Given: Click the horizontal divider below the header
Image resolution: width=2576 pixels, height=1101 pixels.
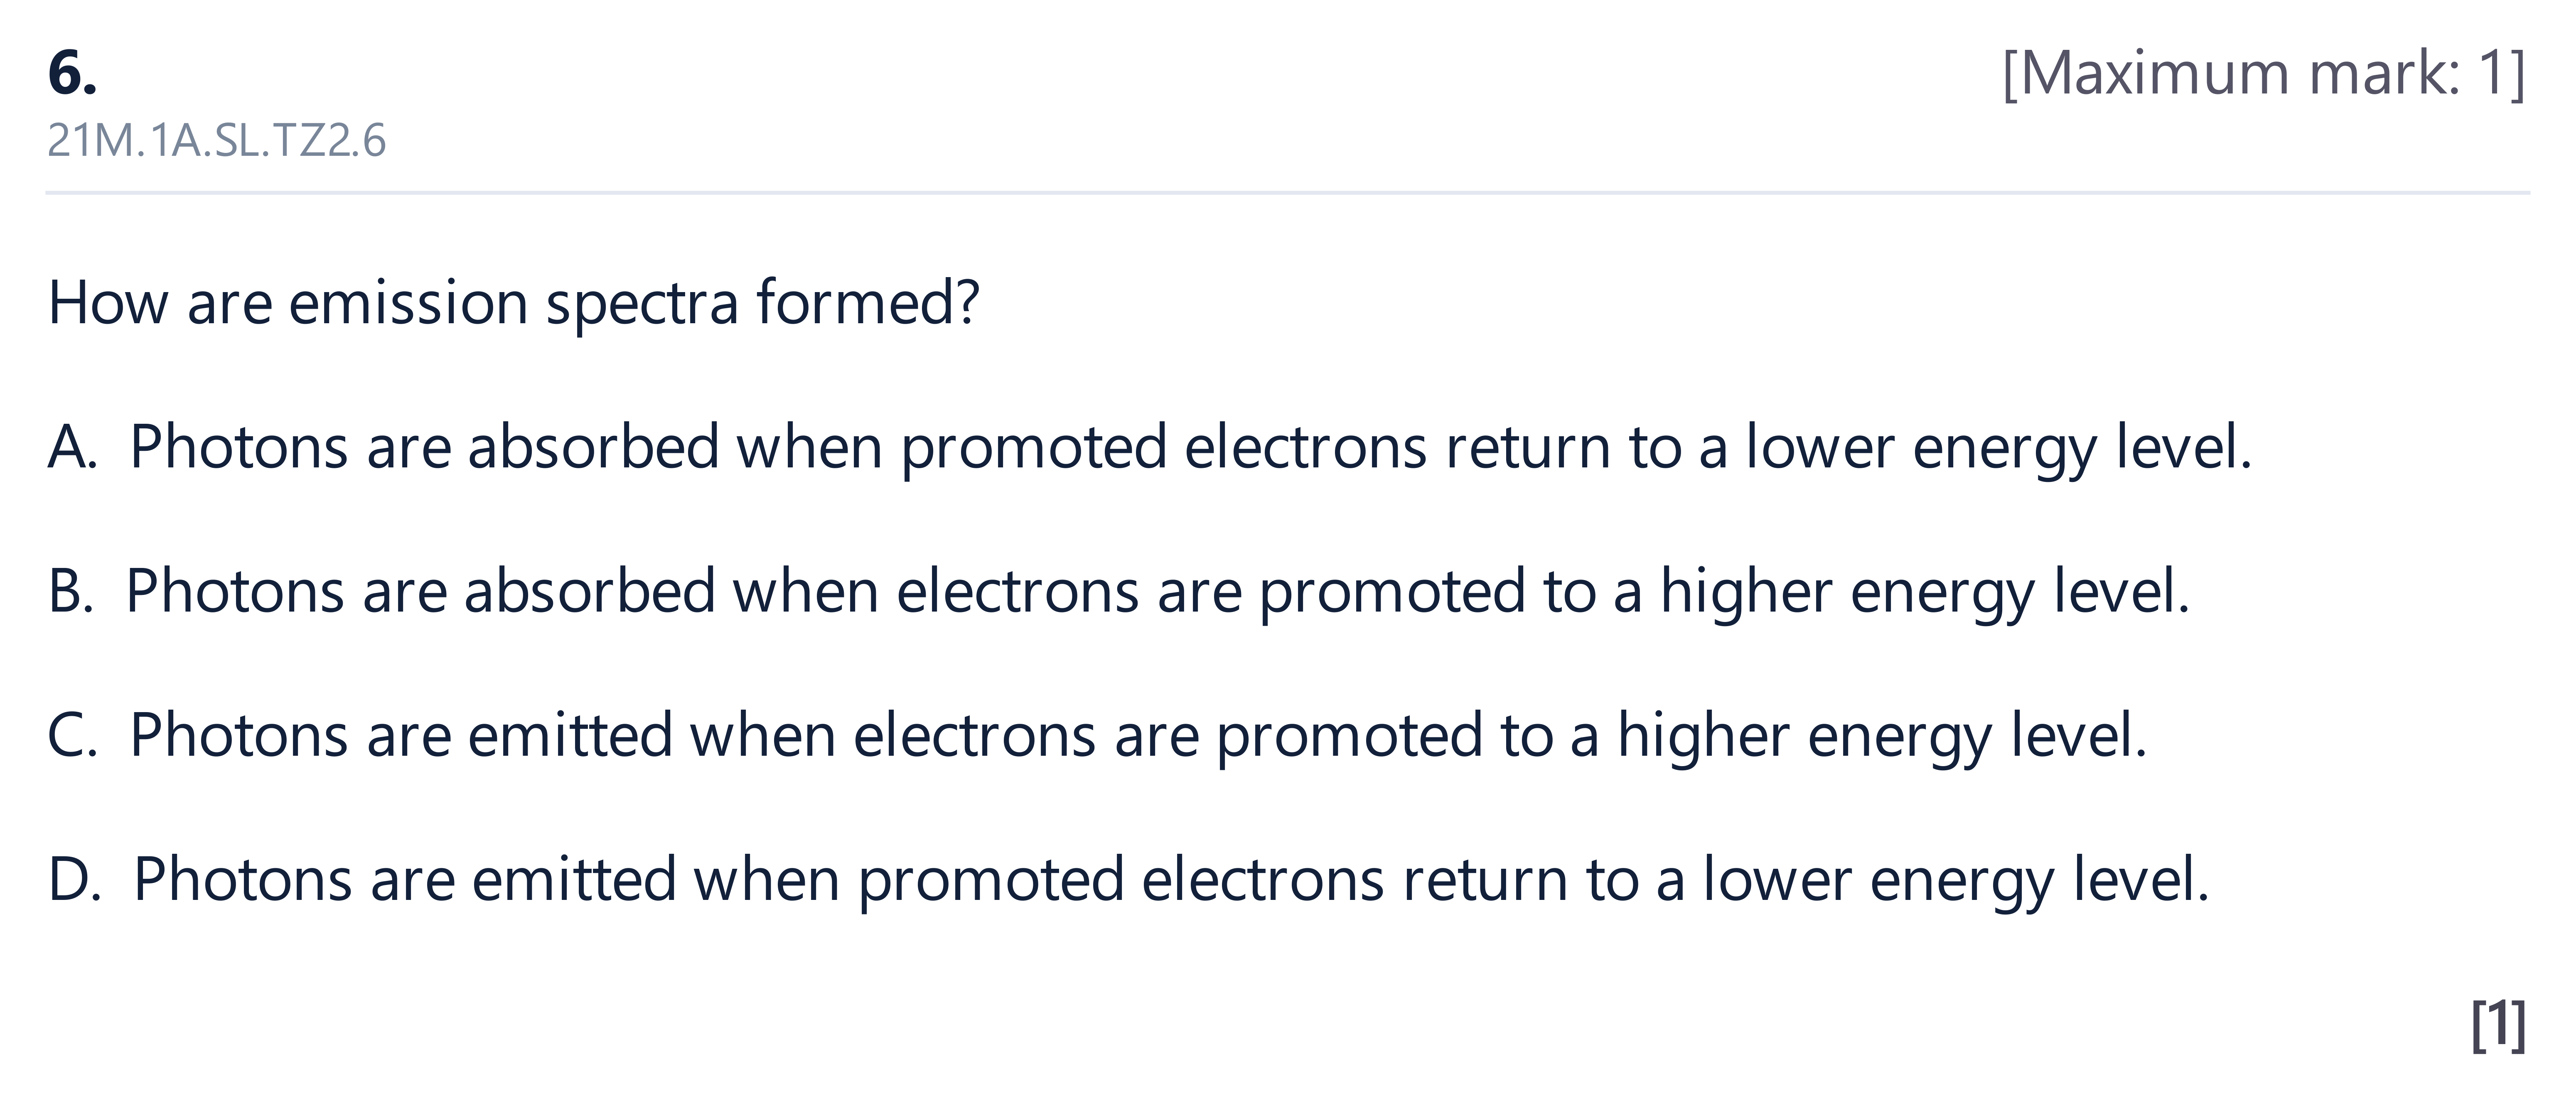Looking at the screenshot, I should click(x=1288, y=192).
